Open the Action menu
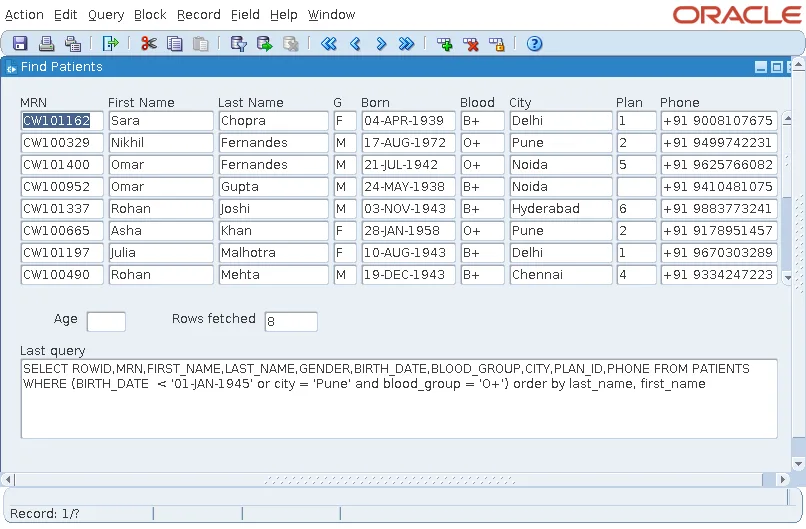This screenshot has height=529, width=806. (24, 15)
